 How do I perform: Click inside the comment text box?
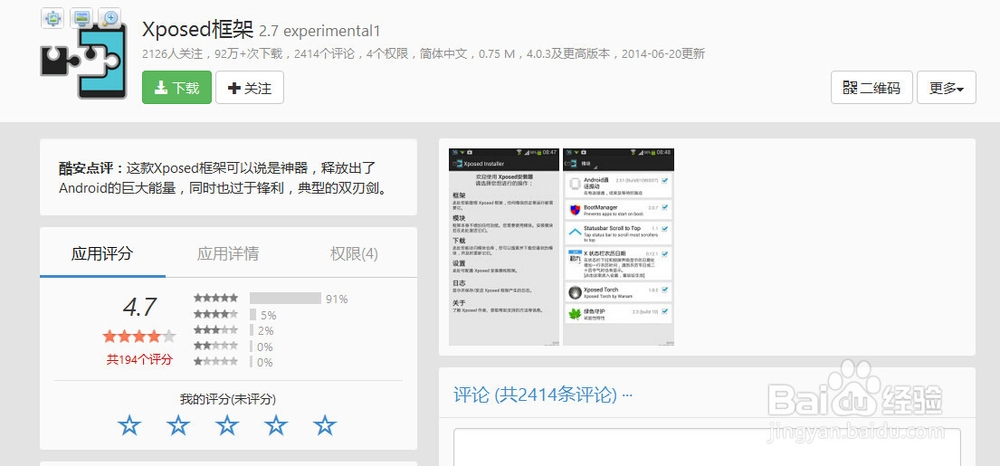(x=707, y=447)
